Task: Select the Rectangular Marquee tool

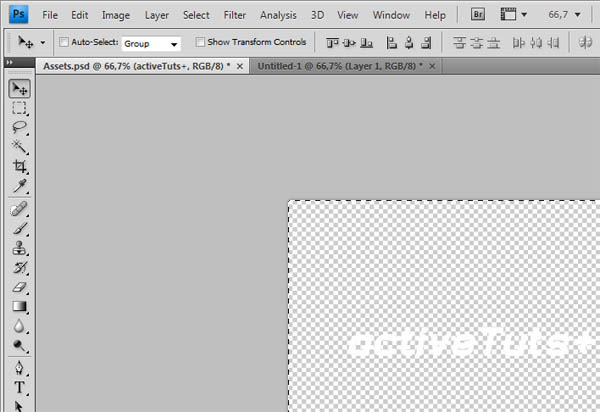Action: click(x=19, y=108)
